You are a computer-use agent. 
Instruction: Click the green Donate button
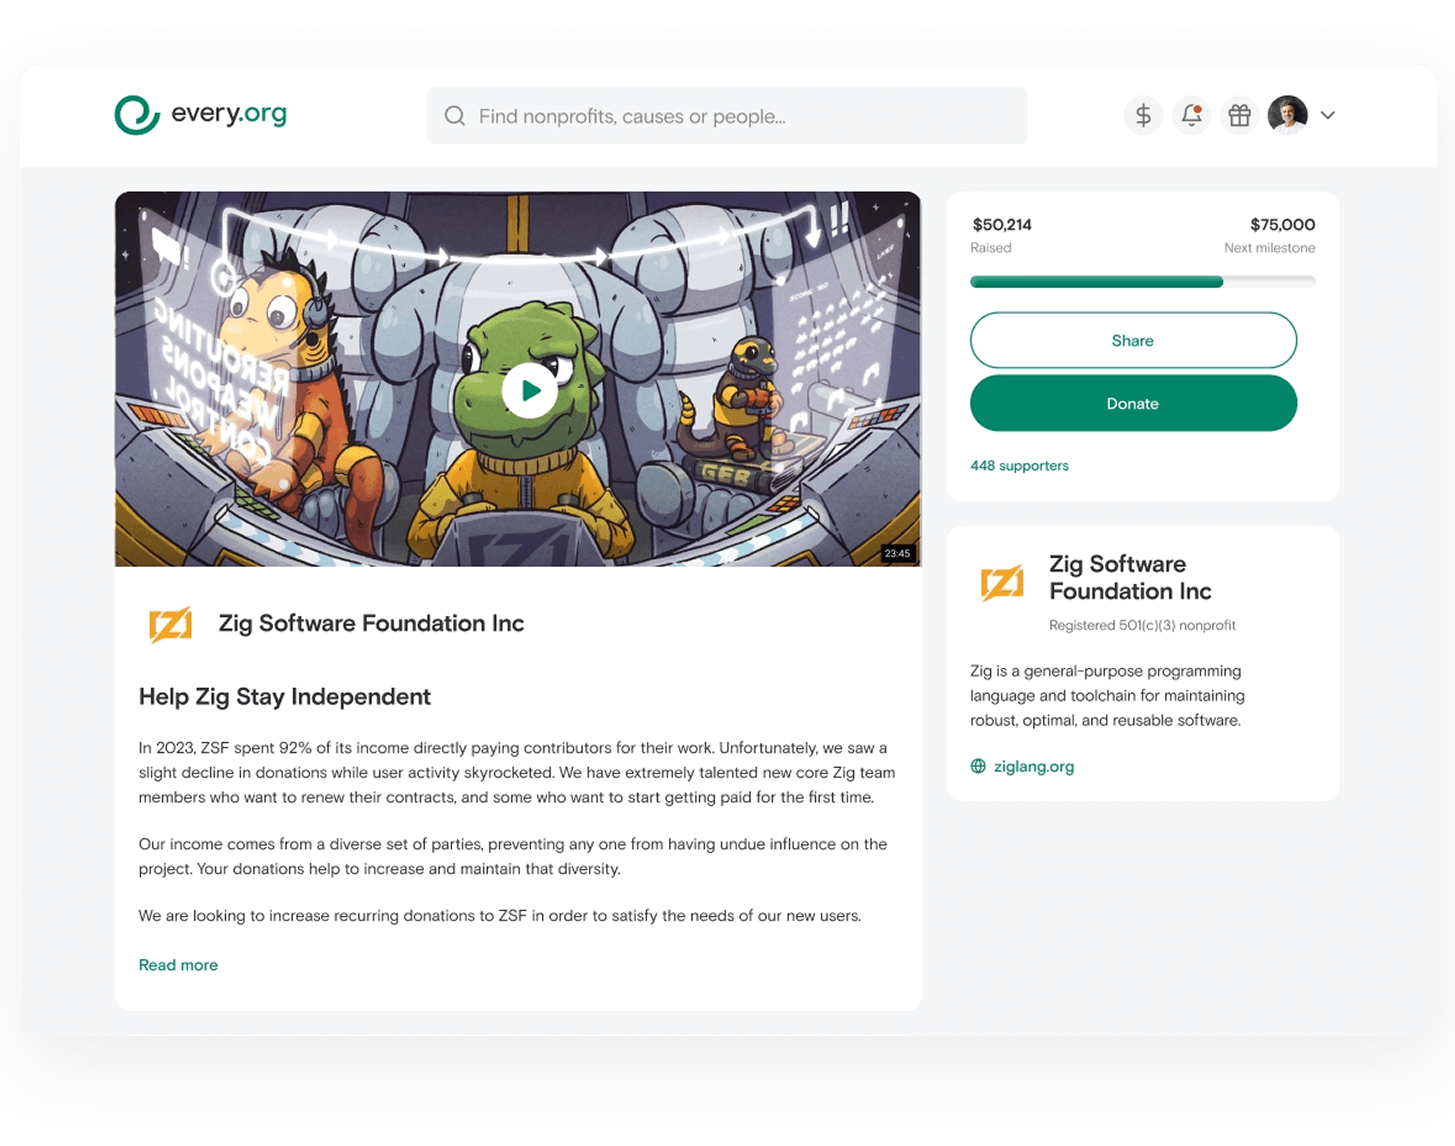(x=1133, y=403)
